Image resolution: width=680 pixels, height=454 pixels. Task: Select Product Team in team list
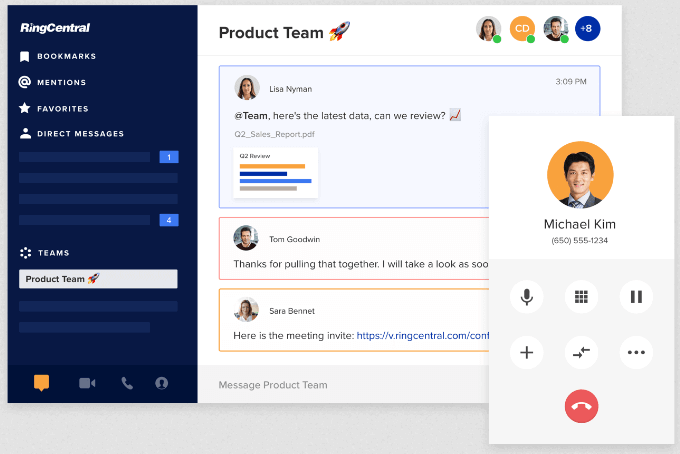(x=98, y=279)
